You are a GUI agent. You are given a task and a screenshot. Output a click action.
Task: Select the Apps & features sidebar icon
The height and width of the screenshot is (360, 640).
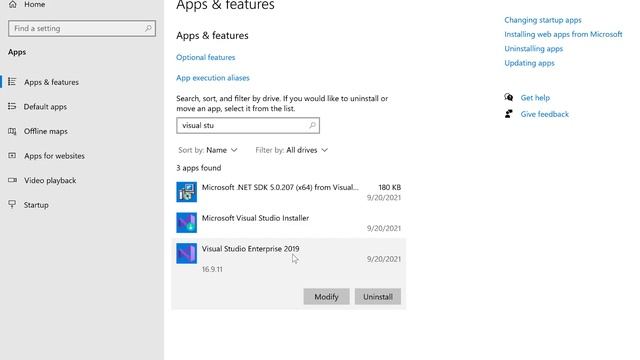(x=12, y=82)
